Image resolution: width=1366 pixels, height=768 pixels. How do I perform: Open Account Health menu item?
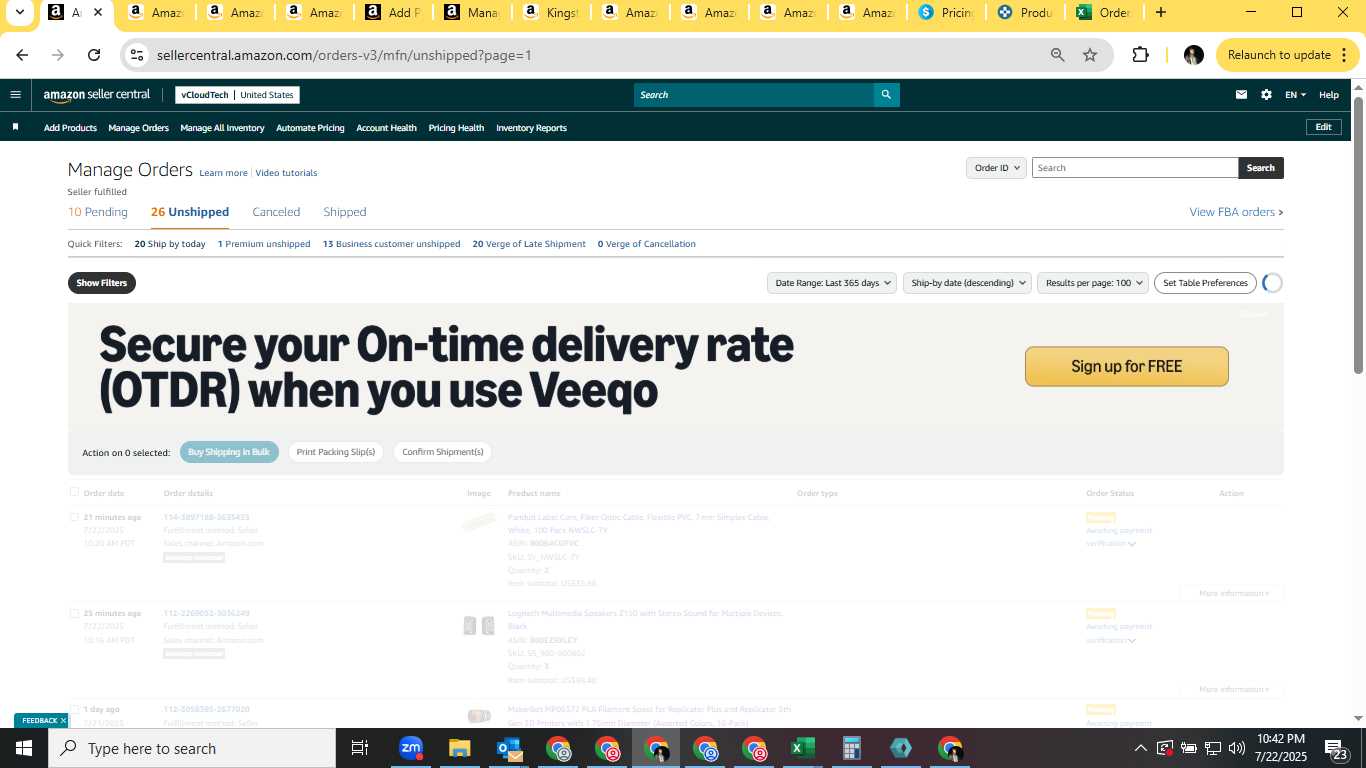(386, 128)
